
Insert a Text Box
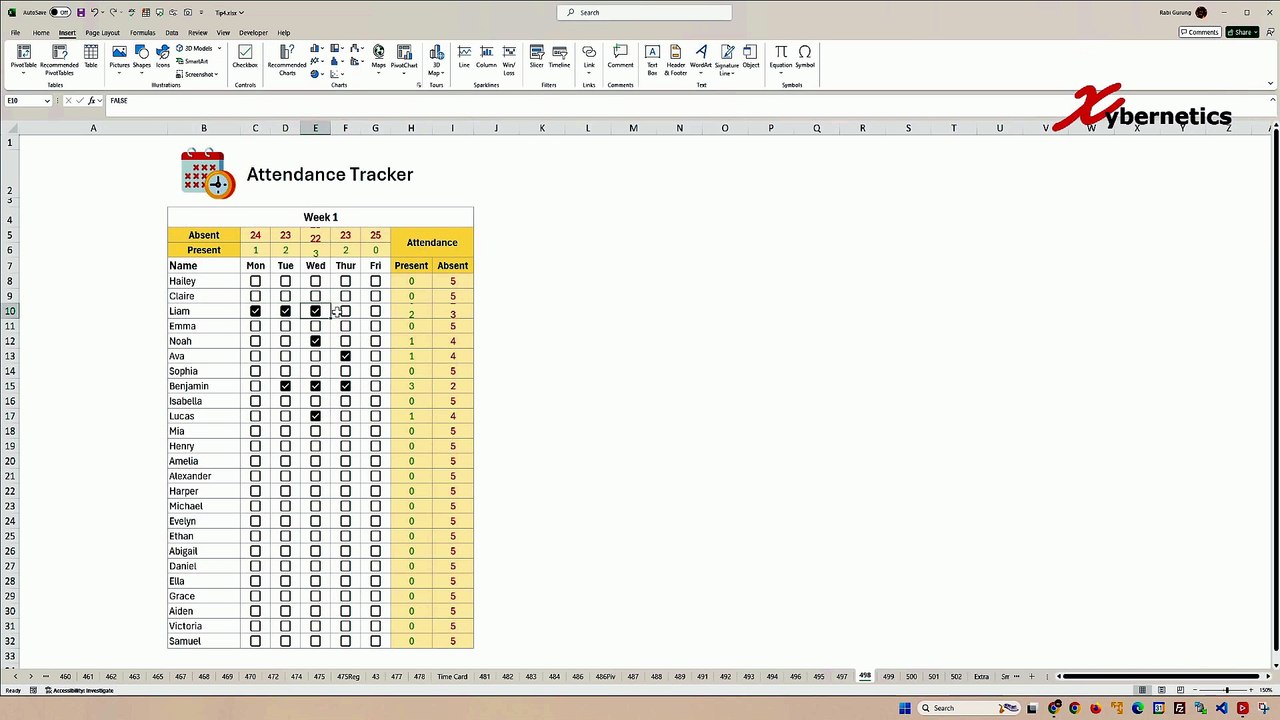pos(652,59)
